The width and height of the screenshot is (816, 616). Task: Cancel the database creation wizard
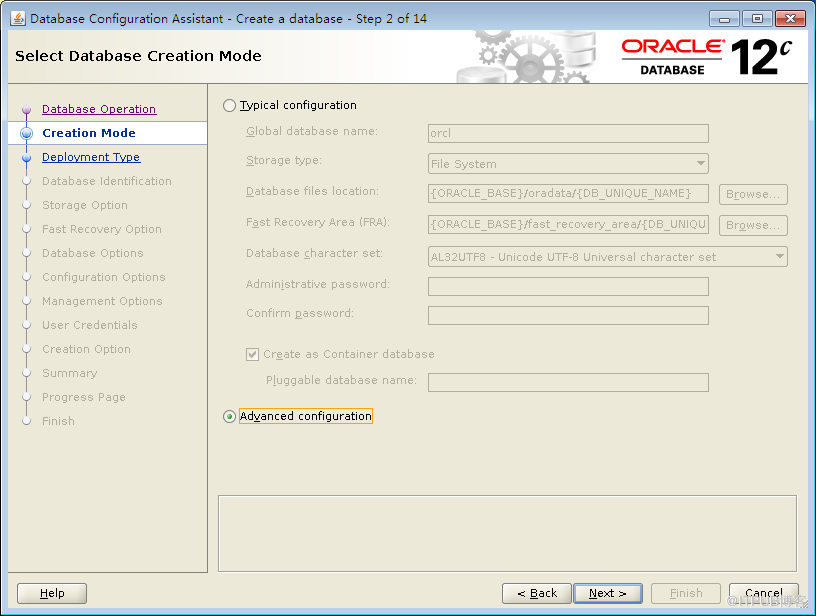coord(763,593)
